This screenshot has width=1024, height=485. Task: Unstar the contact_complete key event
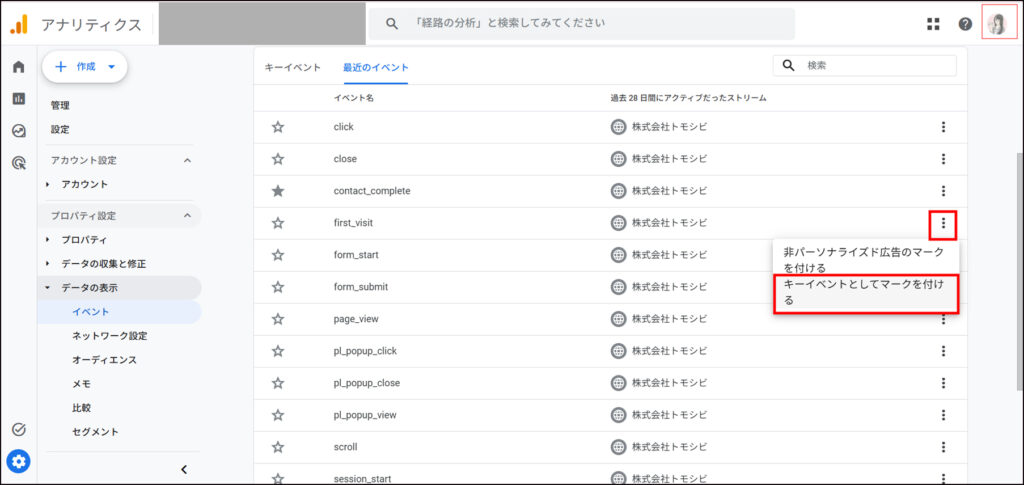tap(278, 191)
